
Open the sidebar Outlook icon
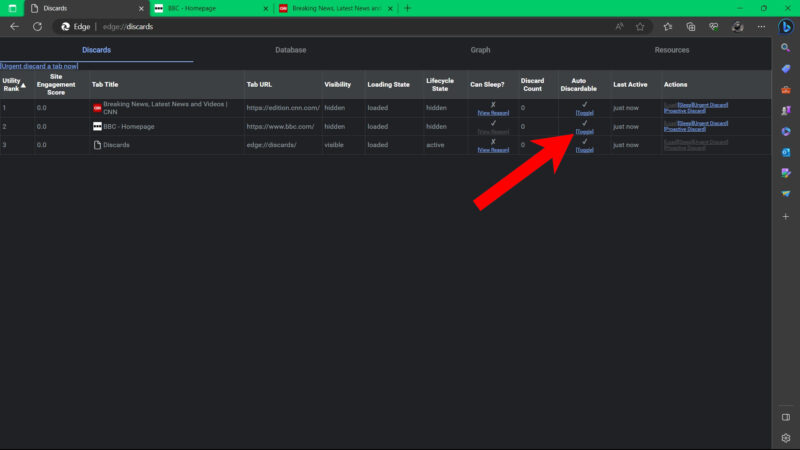(x=786, y=152)
